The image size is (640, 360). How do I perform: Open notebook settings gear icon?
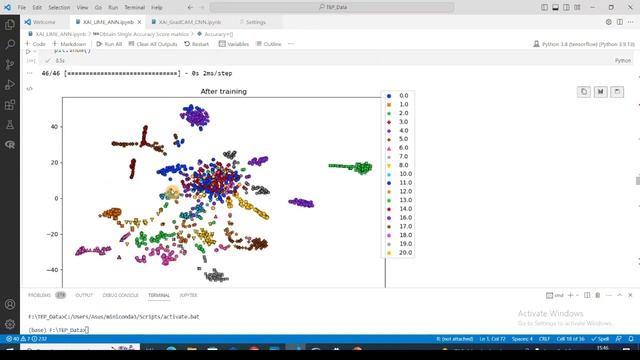click(x=609, y=22)
